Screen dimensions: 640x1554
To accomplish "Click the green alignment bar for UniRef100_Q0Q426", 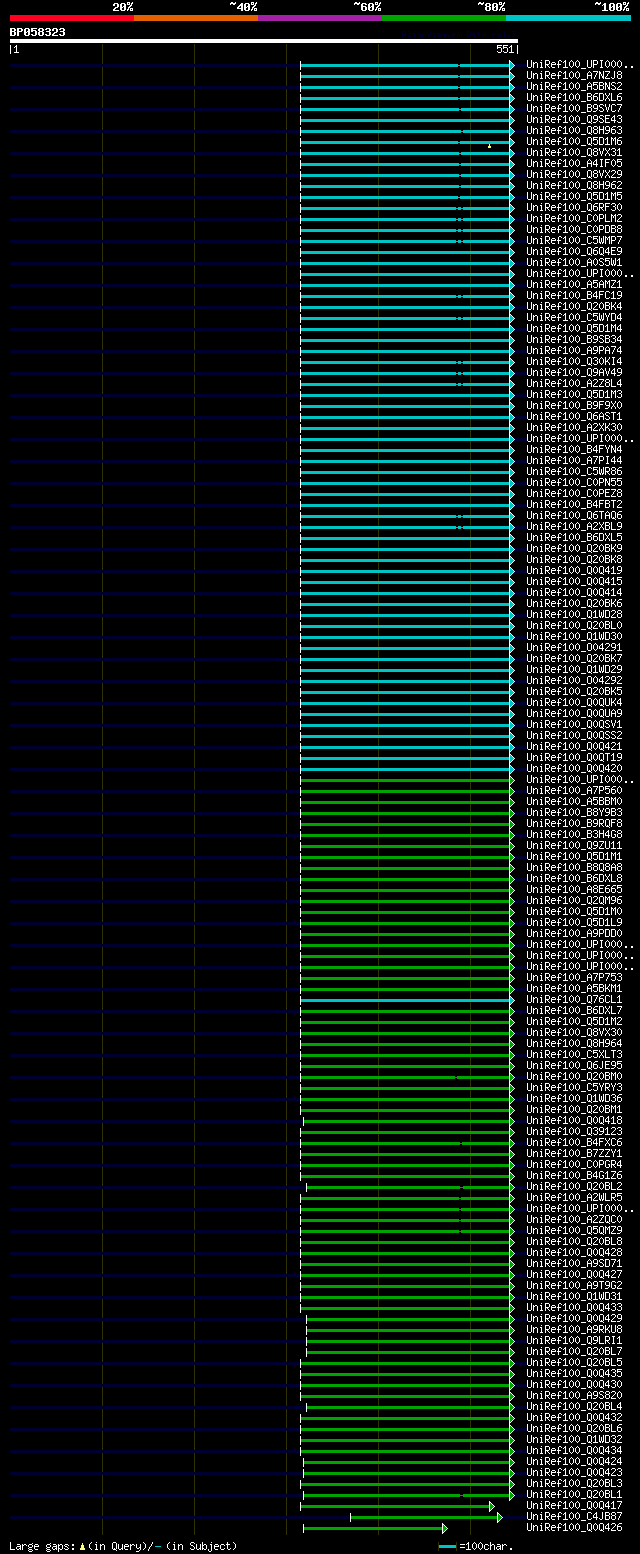I will coord(375,1528).
